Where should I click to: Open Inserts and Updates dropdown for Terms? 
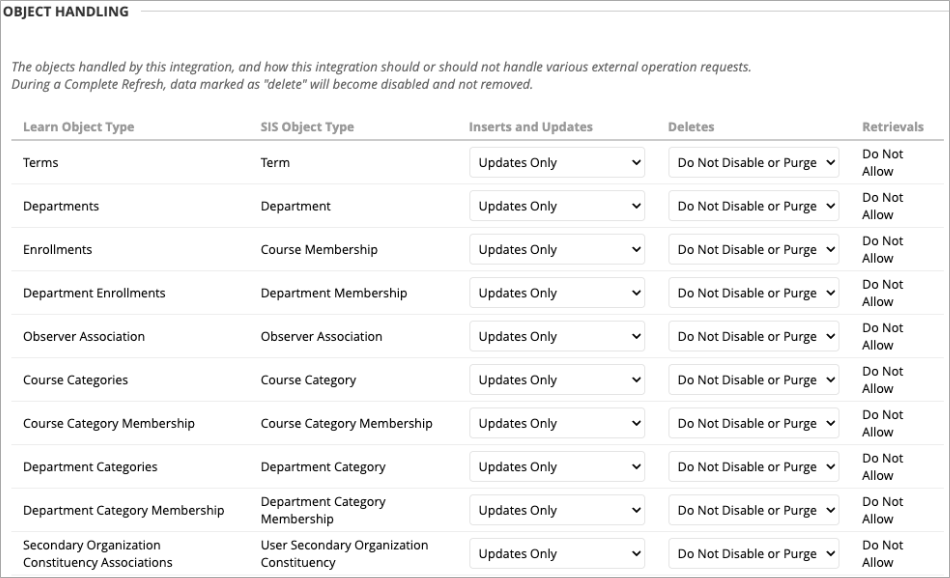coord(557,163)
